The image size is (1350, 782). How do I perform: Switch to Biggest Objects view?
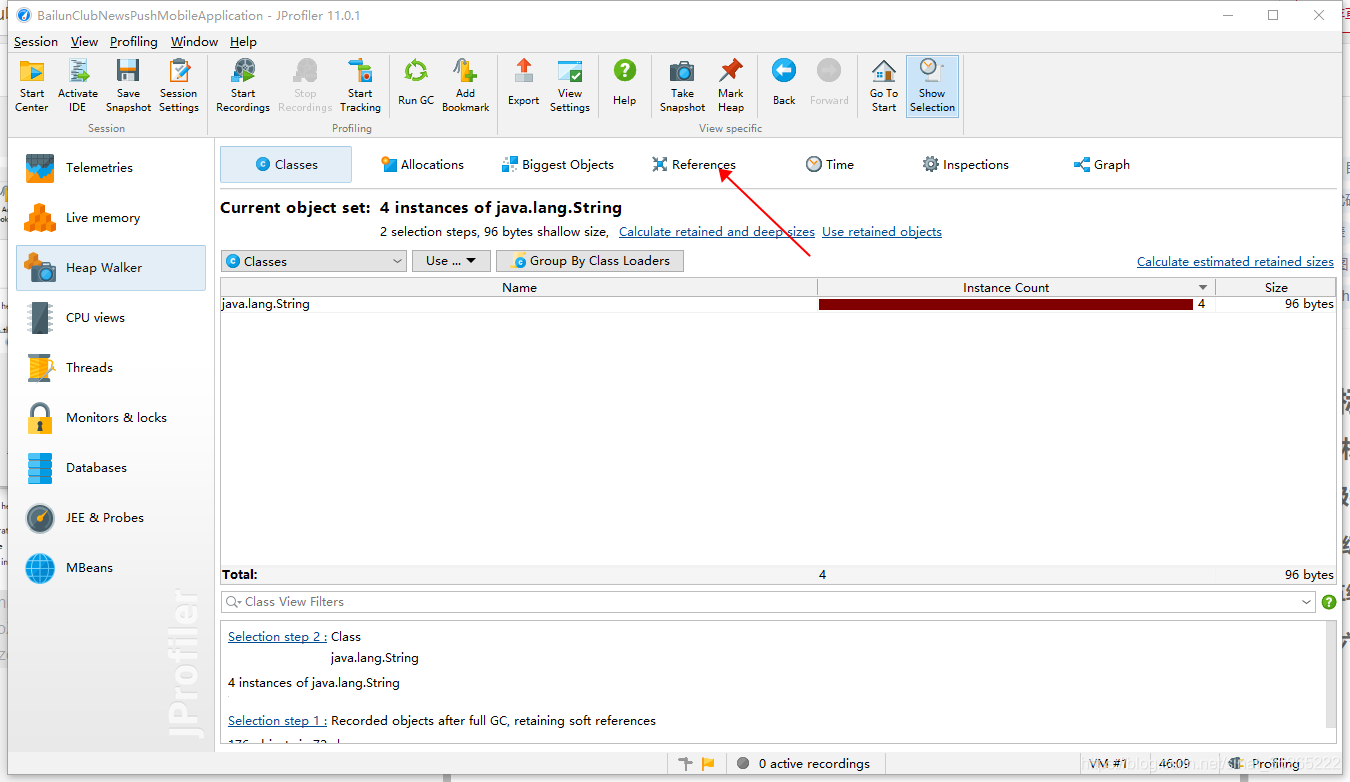pos(557,165)
